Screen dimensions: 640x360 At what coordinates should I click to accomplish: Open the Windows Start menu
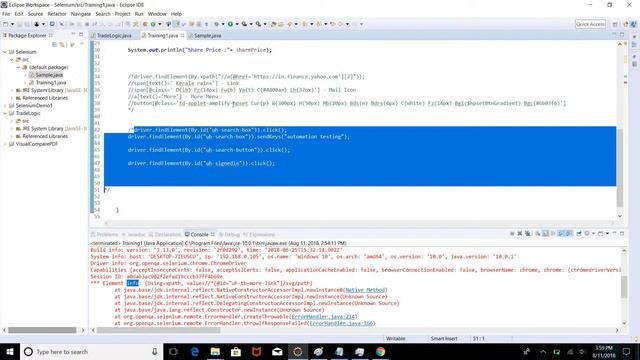pyautogui.click(x=10, y=351)
